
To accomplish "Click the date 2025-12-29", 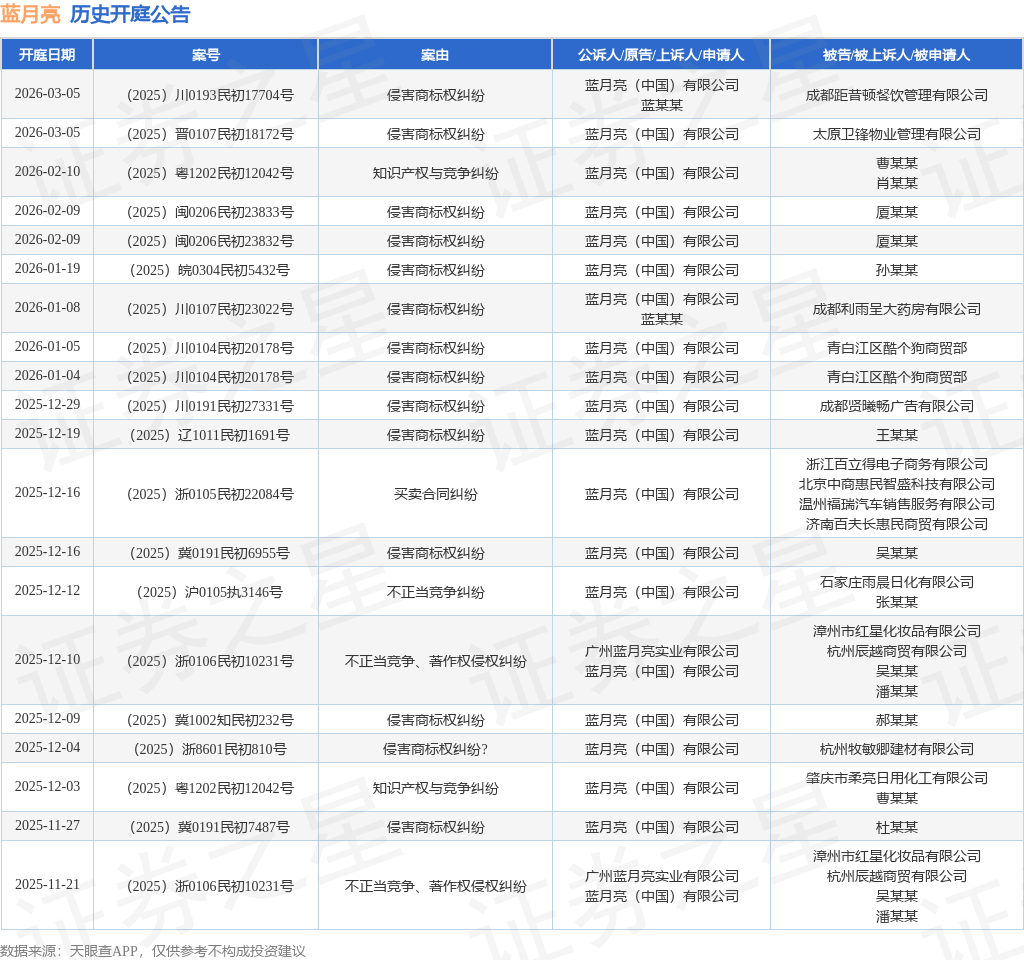I will [x=47, y=404].
